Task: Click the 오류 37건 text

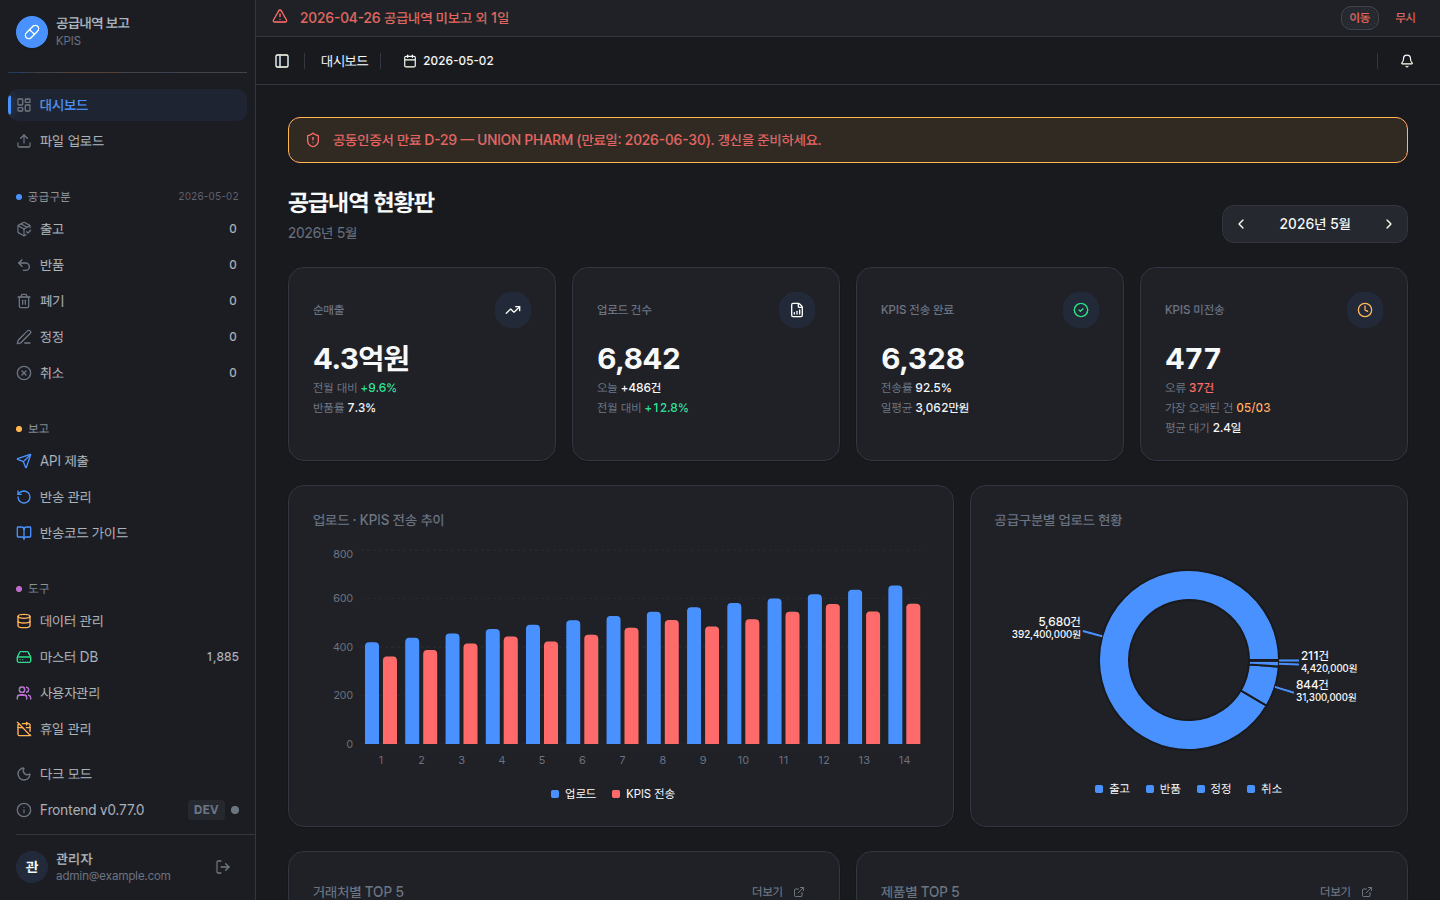Action: (1190, 388)
